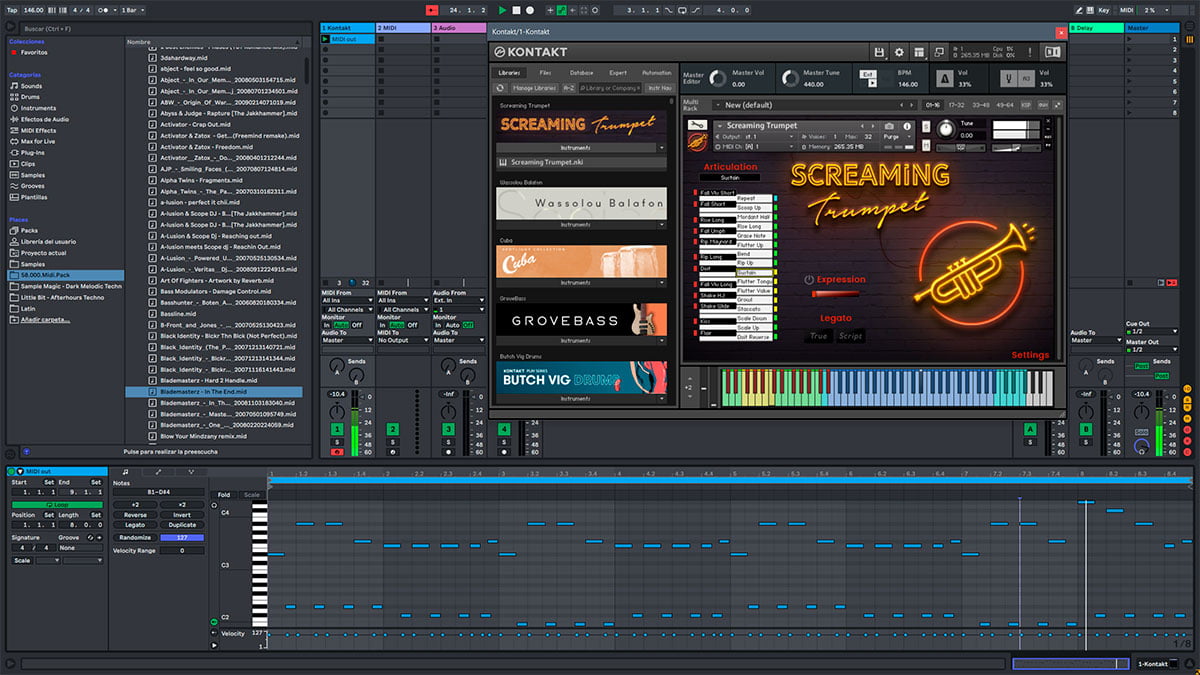Switch to Kontakt Database tab
1200x675 pixels.
pos(581,73)
